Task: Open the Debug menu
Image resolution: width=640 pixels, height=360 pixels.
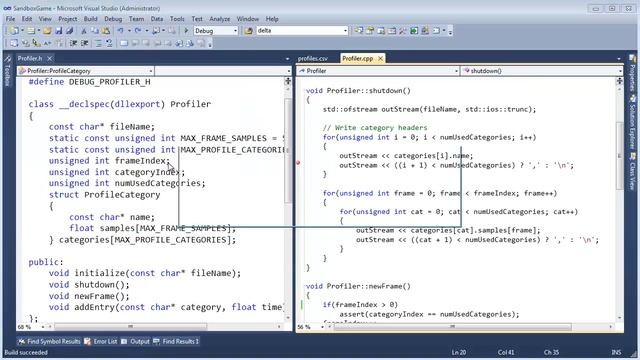Action: 113,19
